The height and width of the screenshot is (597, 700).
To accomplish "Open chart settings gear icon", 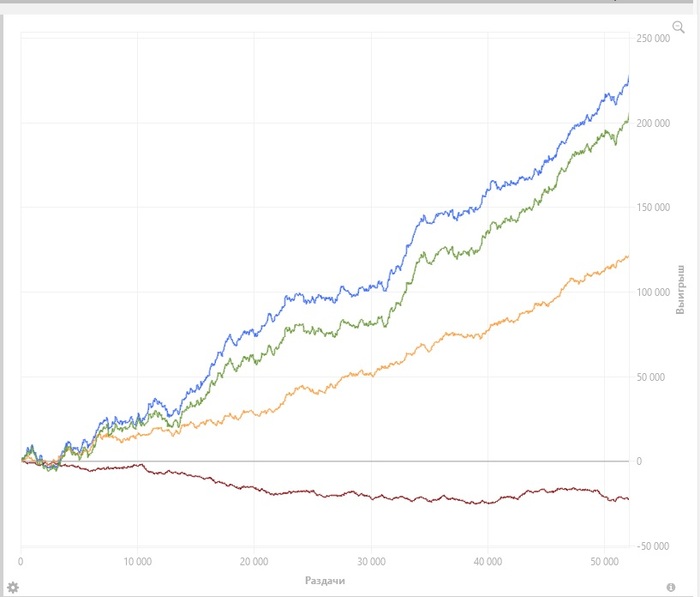I will [x=13, y=586].
